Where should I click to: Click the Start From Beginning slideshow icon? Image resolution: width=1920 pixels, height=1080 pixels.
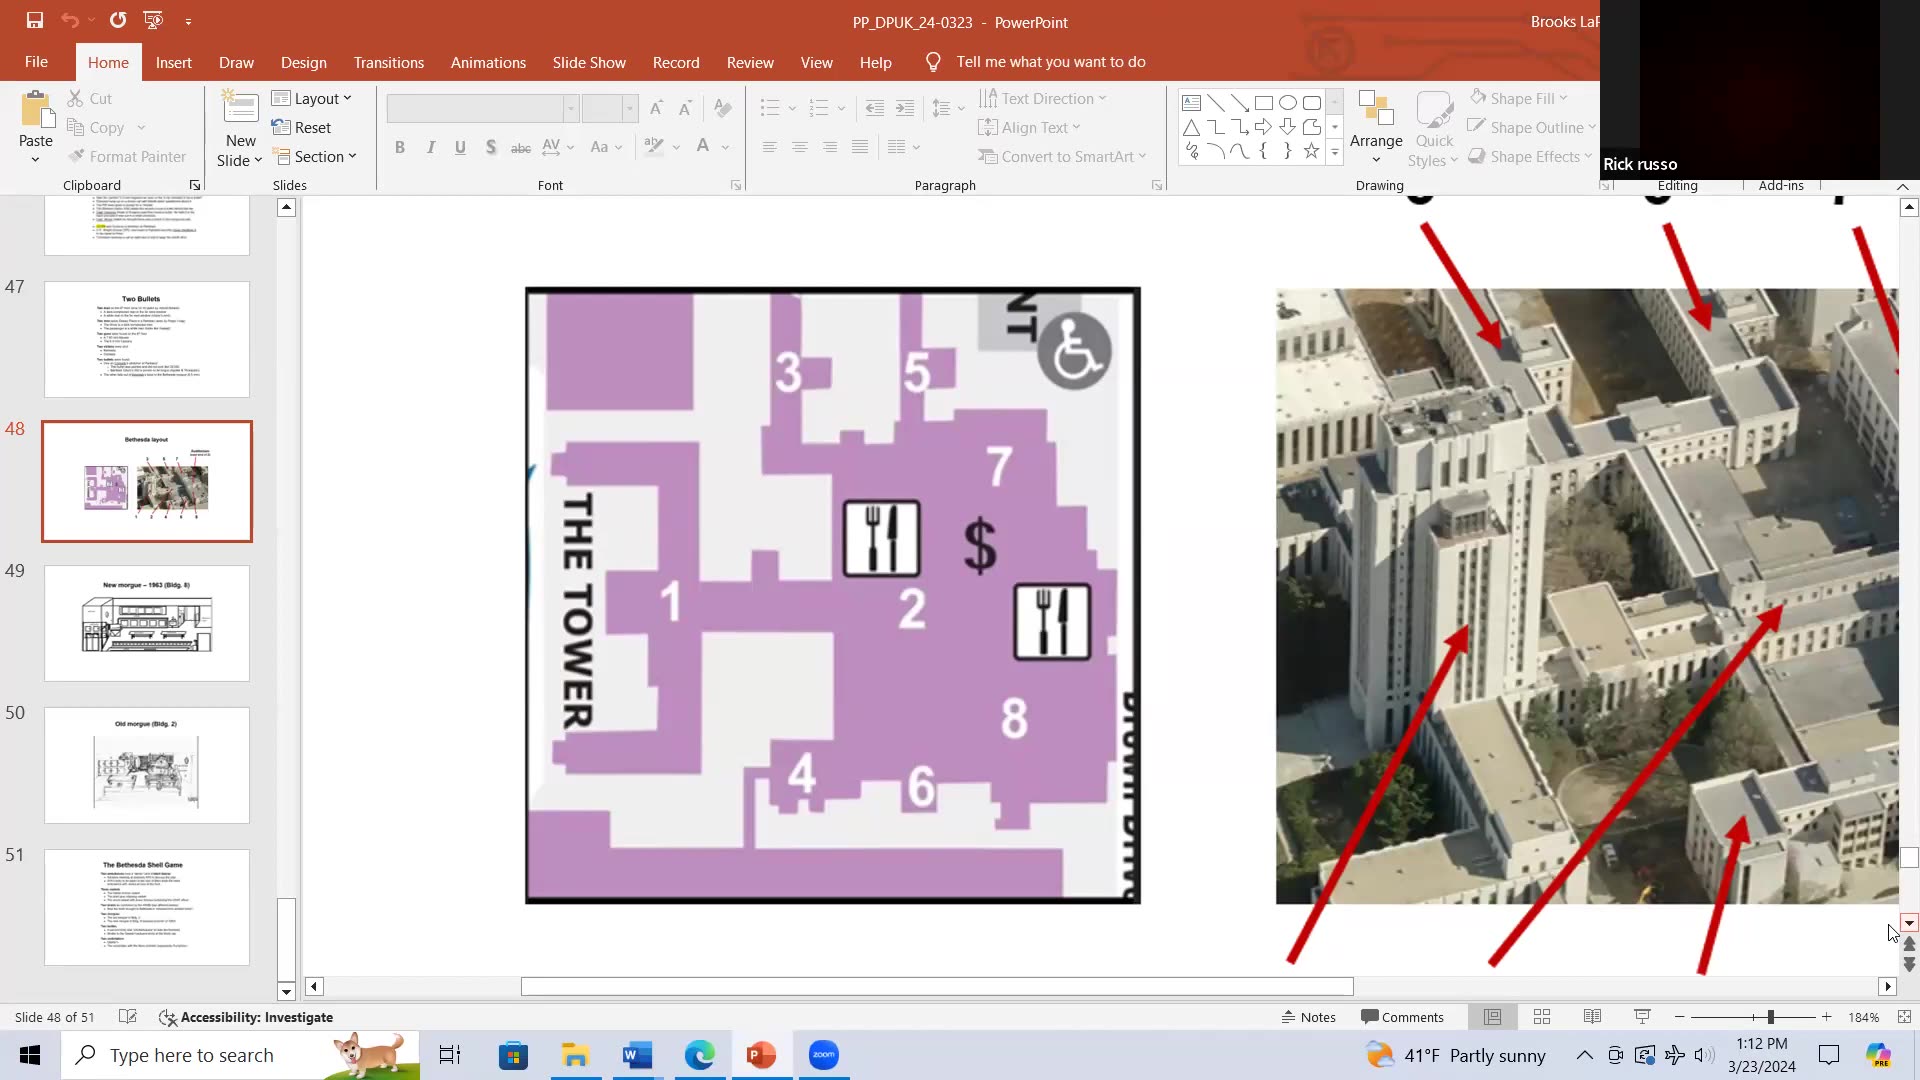pyautogui.click(x=153, y=20)
